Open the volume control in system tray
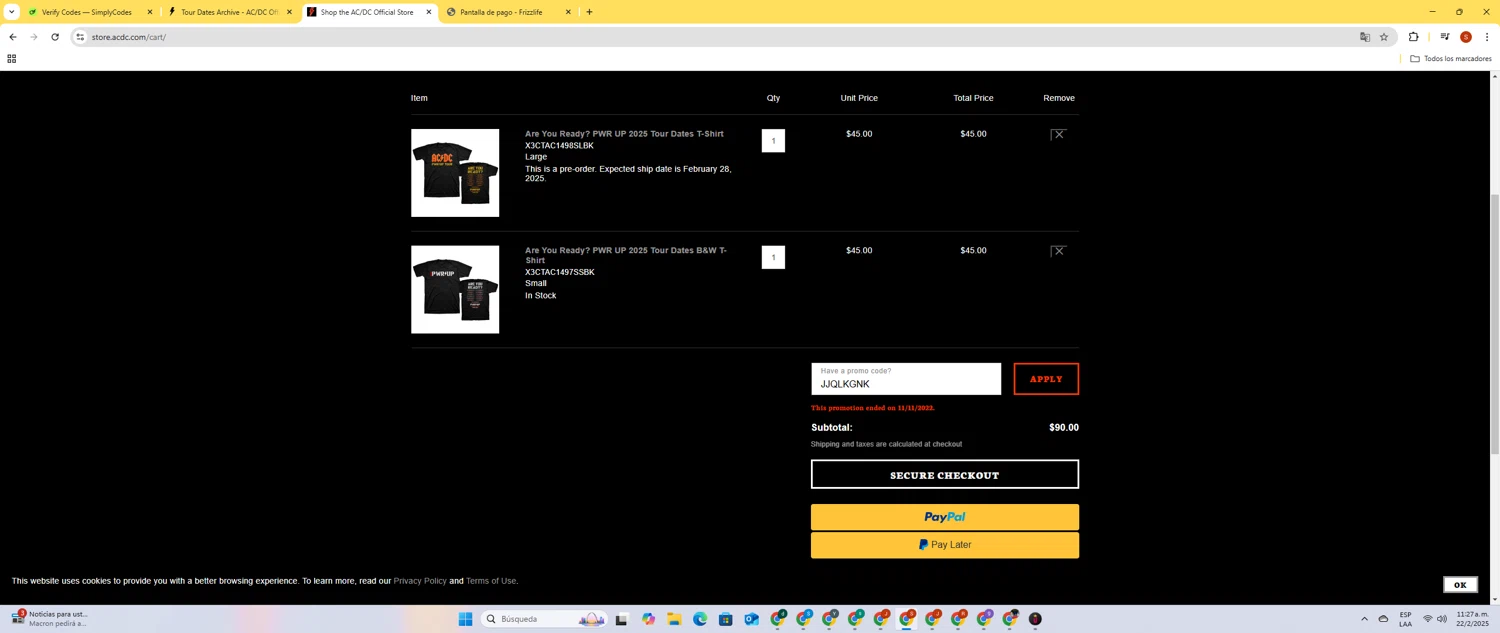 [1442, 619]
